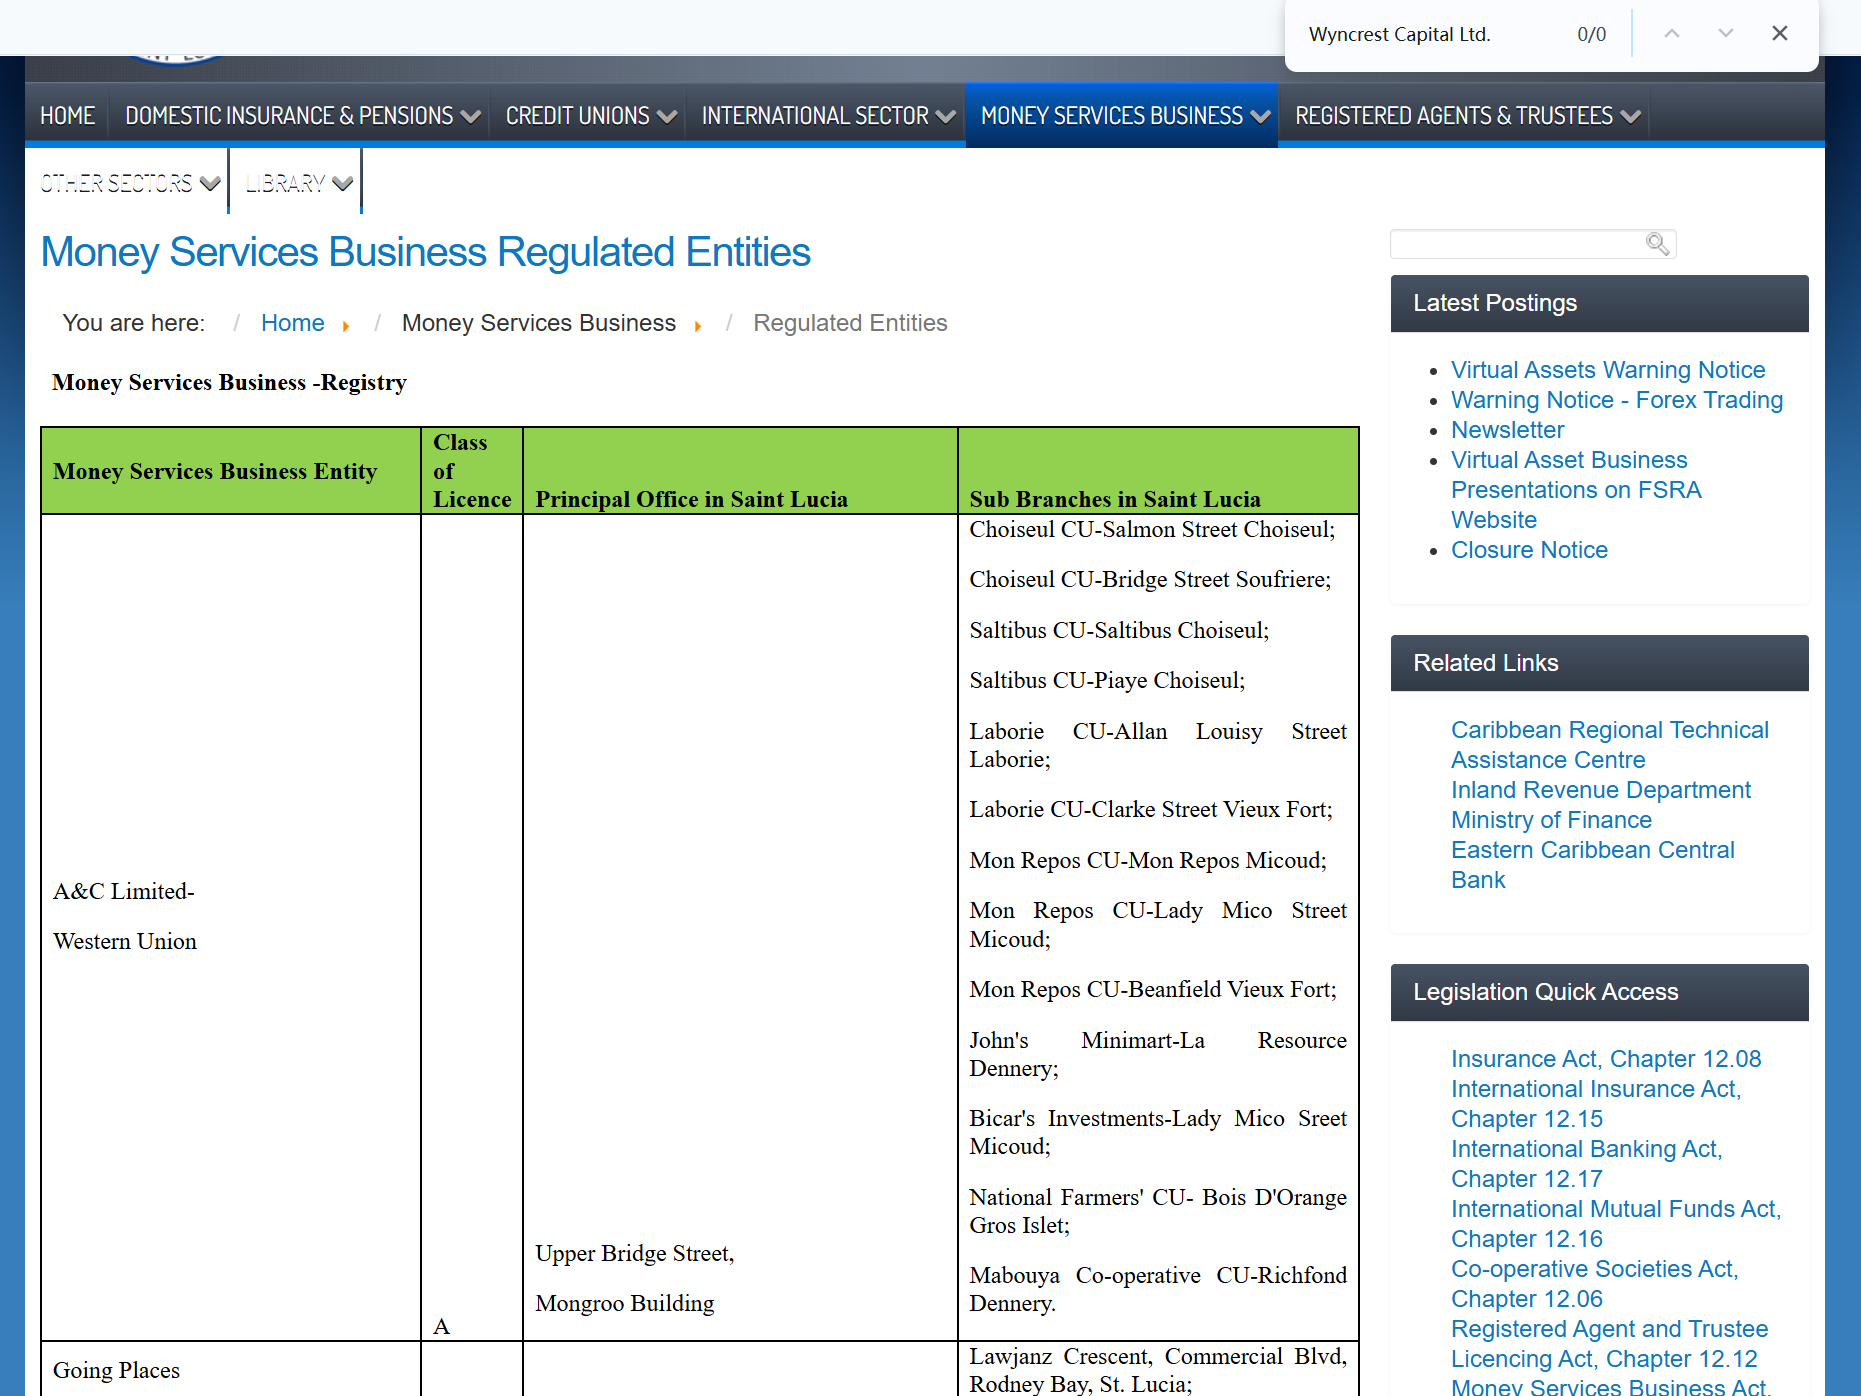This screenshot has width=1861, height=1396.
Task: Click the Home breadcrumb link
Action: tap(292, 323)
